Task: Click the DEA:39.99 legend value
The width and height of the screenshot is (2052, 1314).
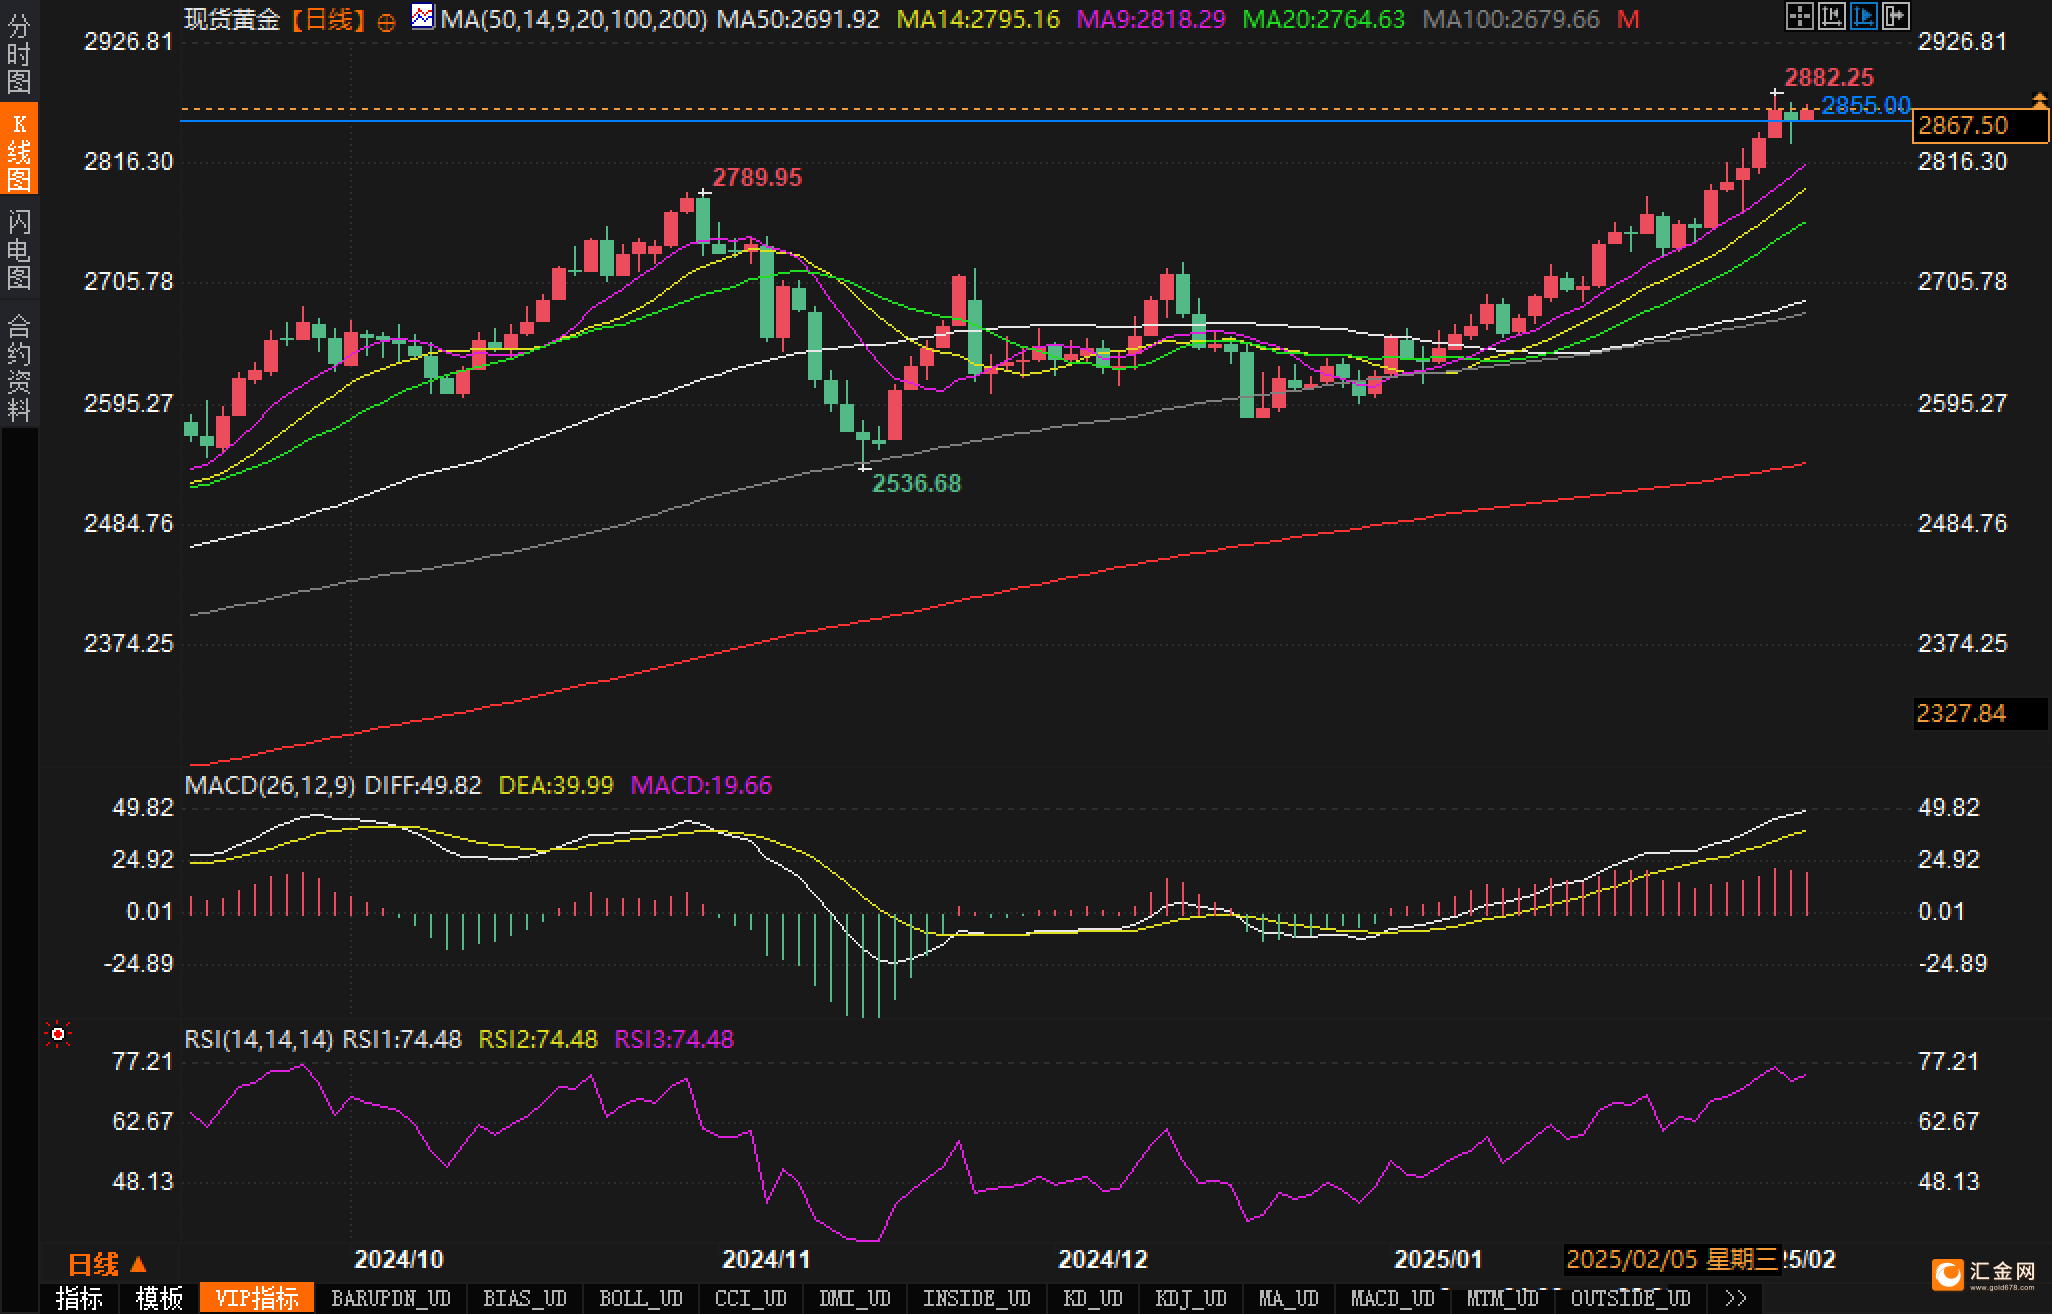Action: tap(556, 785)
